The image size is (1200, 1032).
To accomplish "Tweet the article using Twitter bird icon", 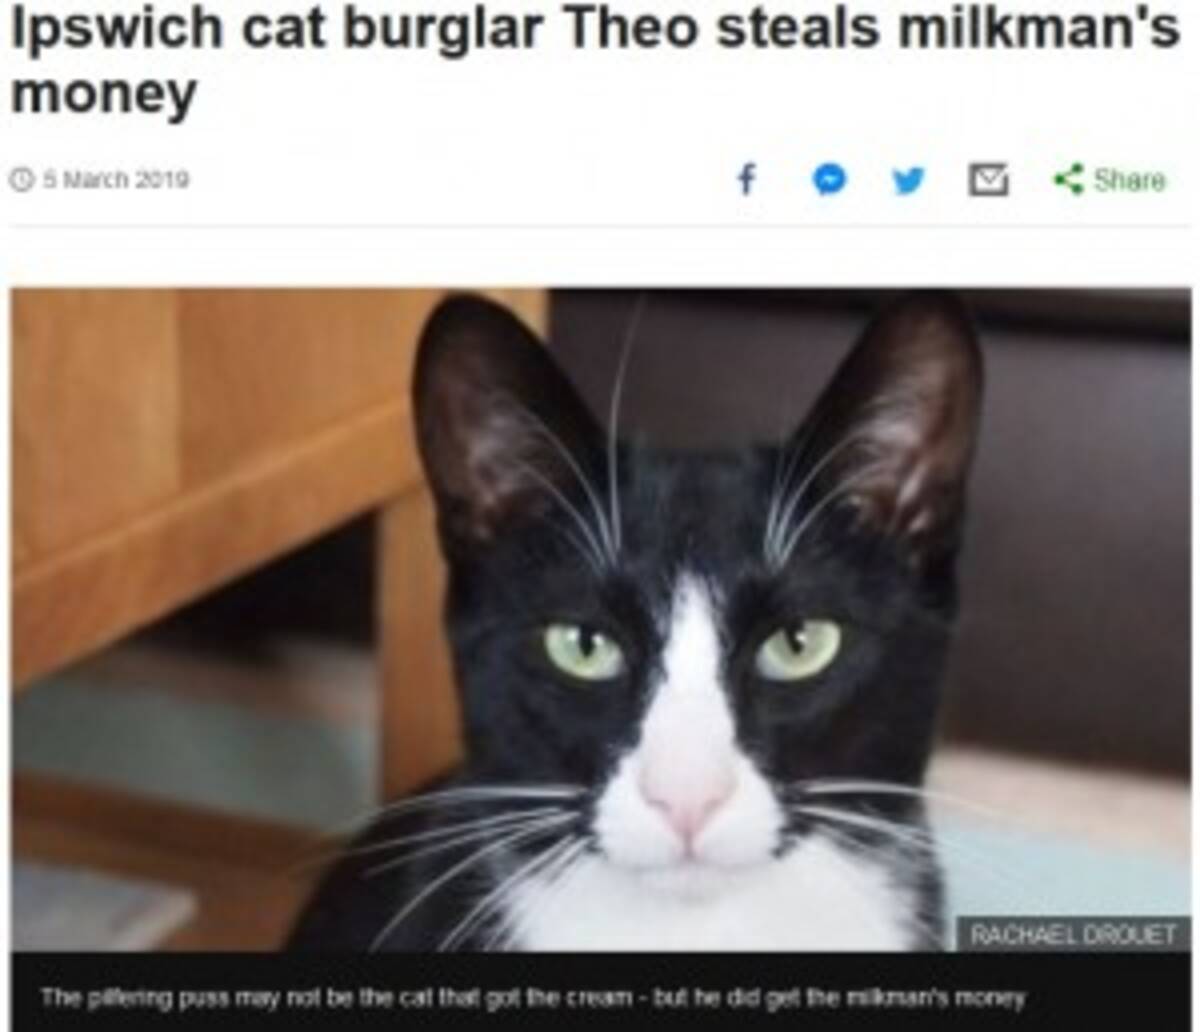I will point(908,180).
